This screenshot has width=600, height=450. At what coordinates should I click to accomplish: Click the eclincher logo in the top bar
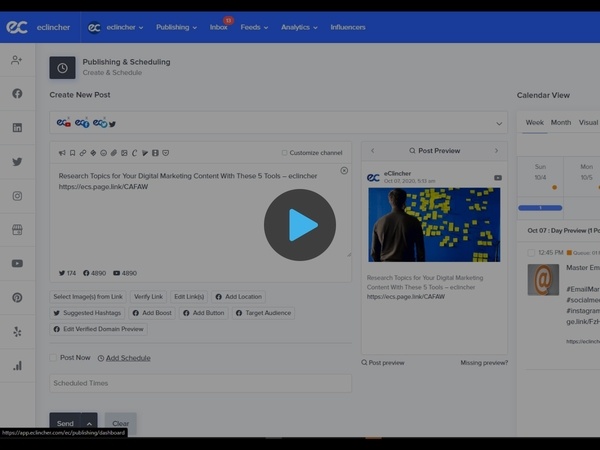point(17,27)
